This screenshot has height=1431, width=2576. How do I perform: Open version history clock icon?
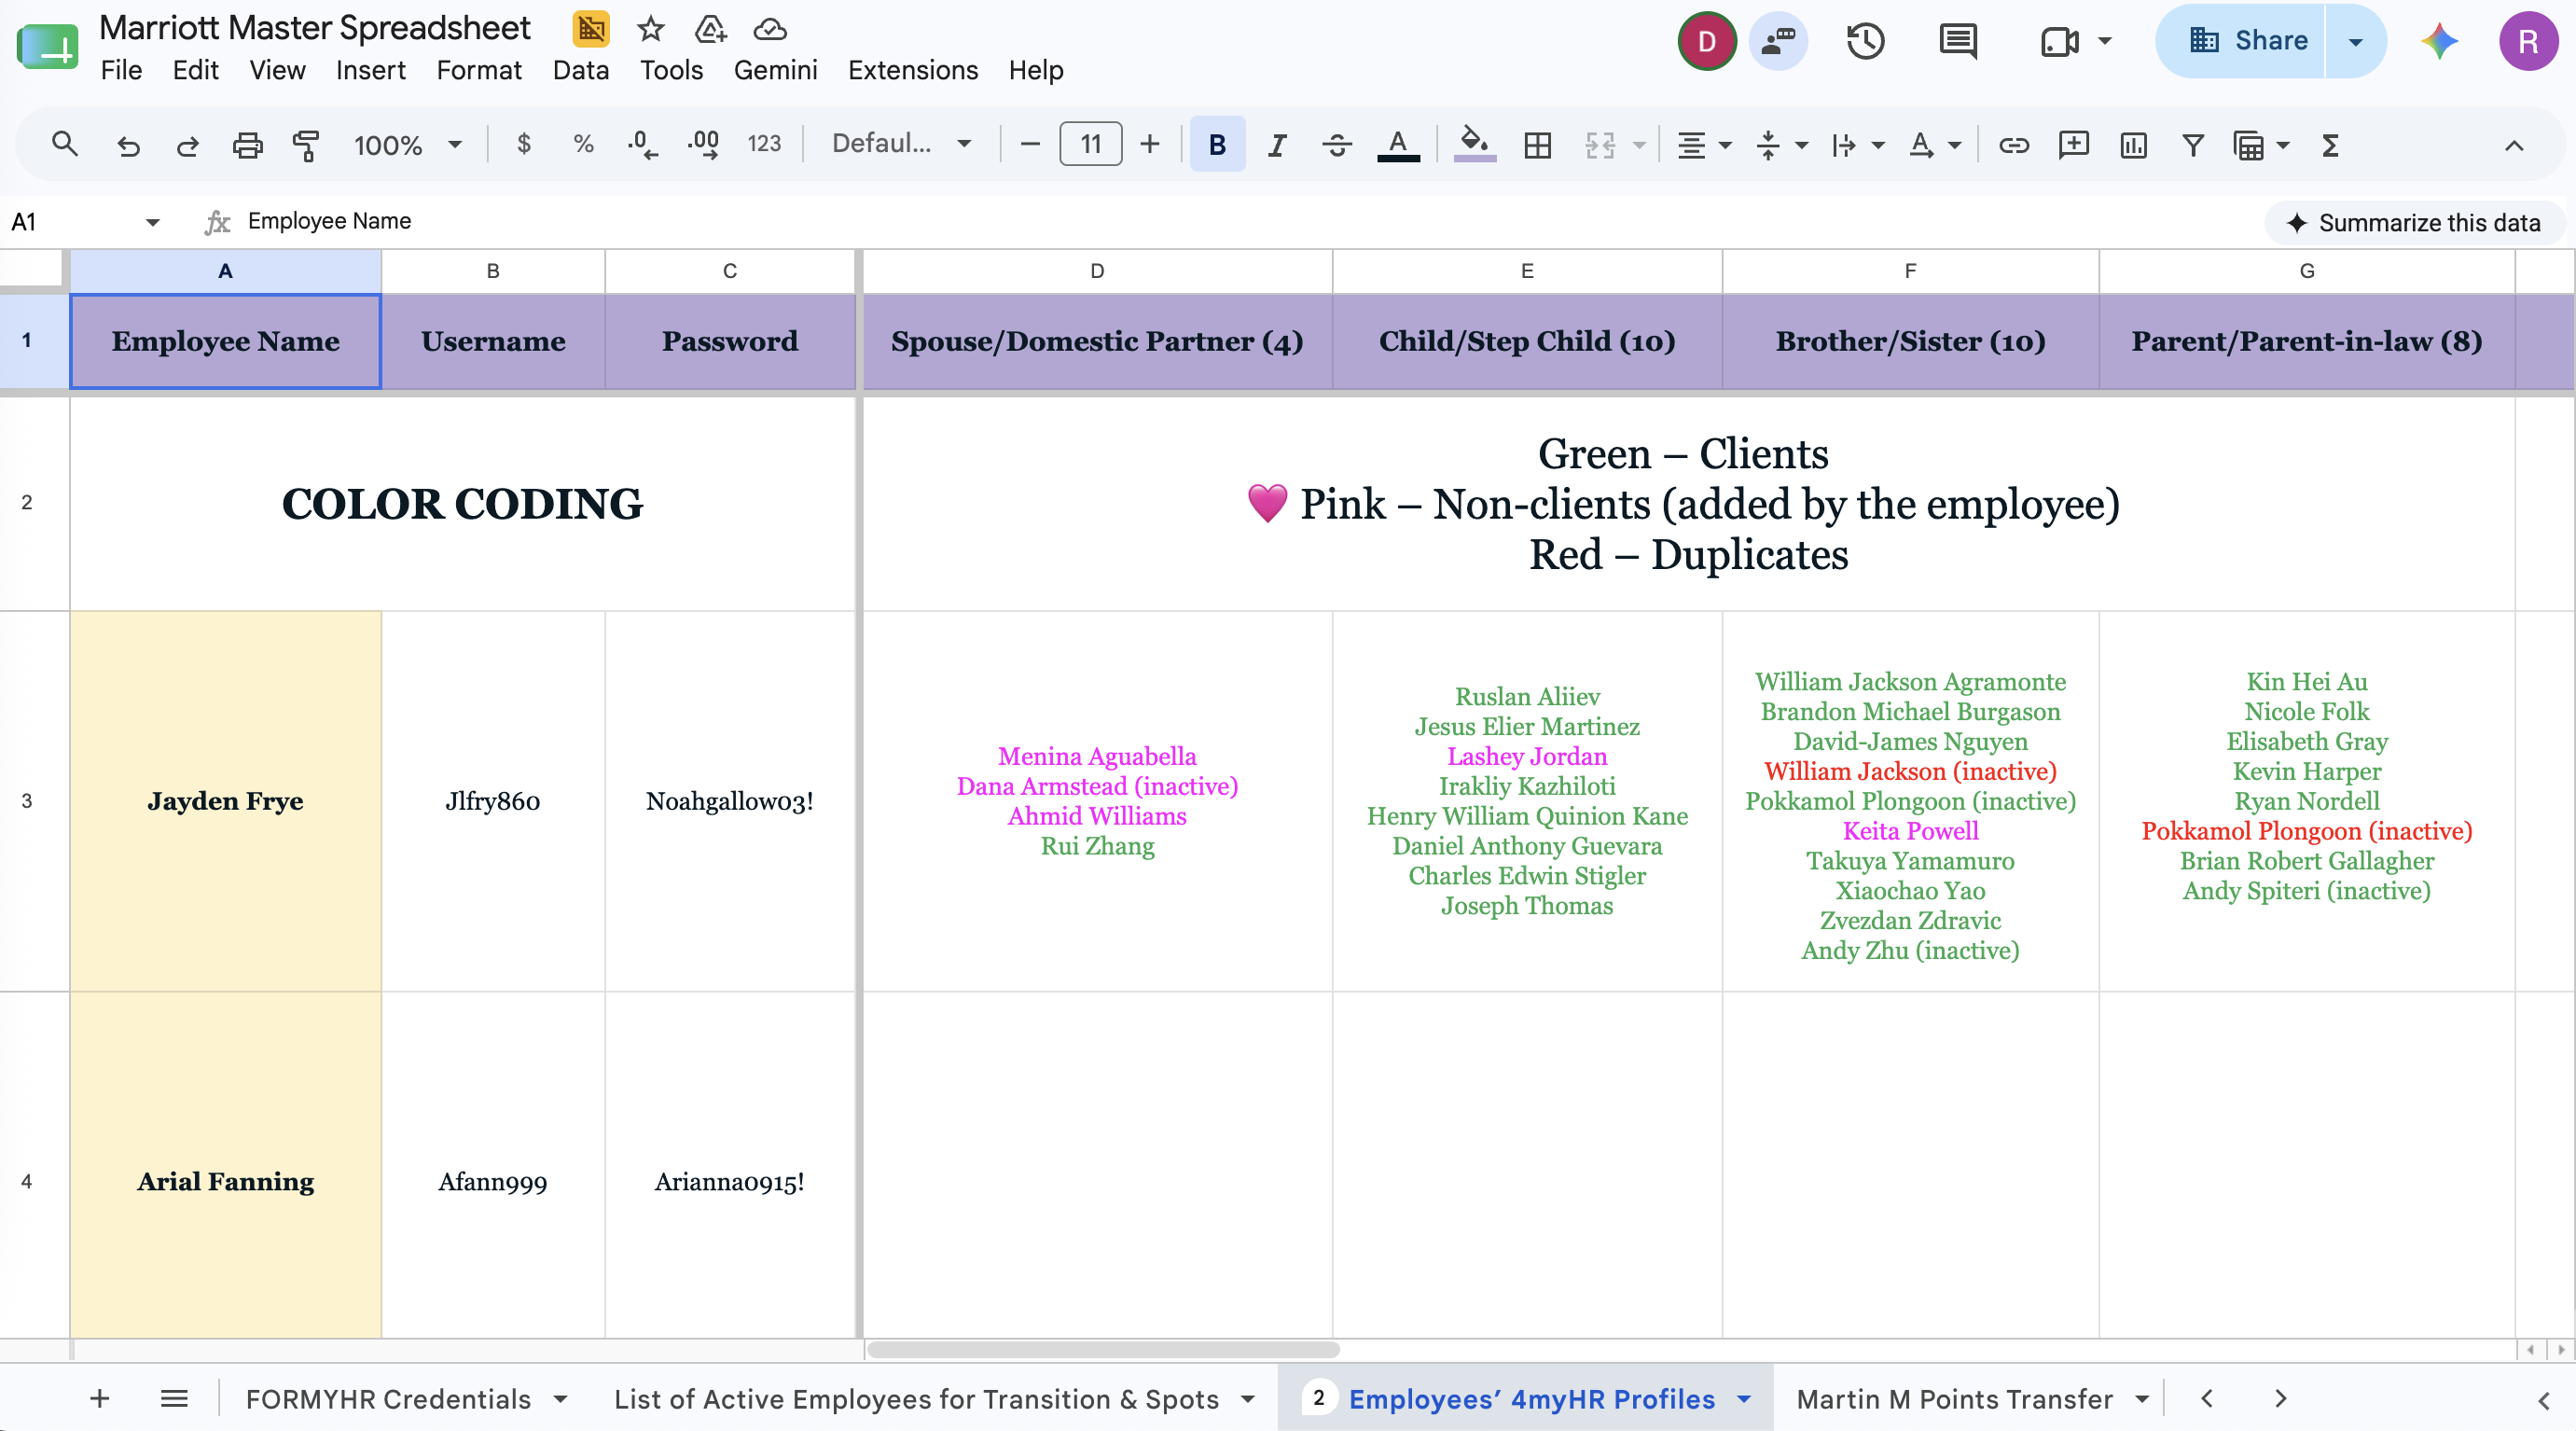pos(1864,41)
